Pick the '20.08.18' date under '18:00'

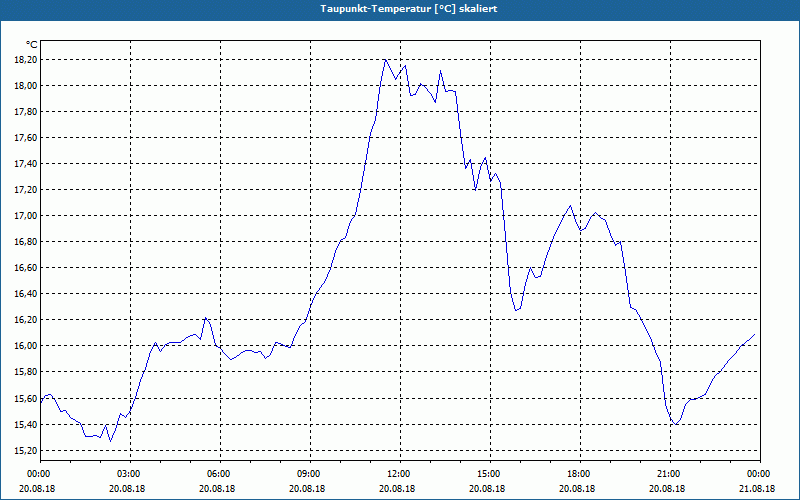pyautogui.click(x=578, y=489)
